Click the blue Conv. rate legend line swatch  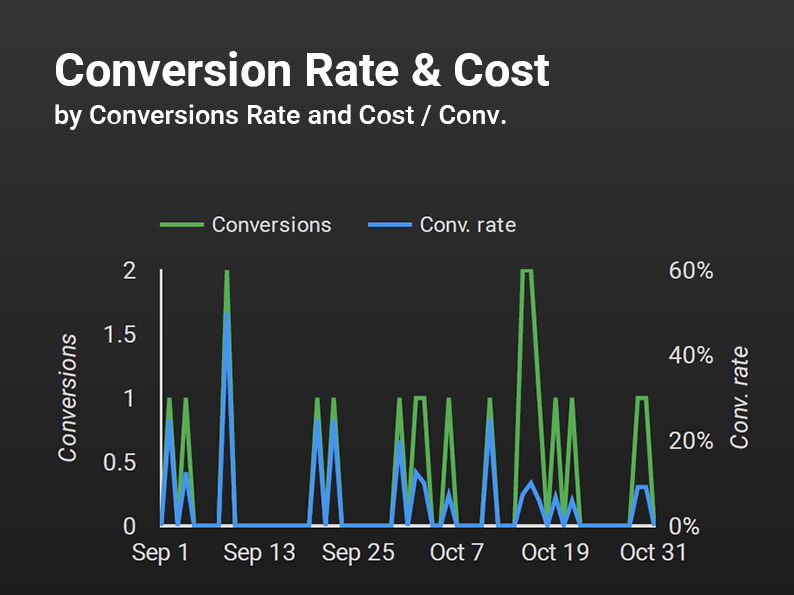tap(388, 225)
